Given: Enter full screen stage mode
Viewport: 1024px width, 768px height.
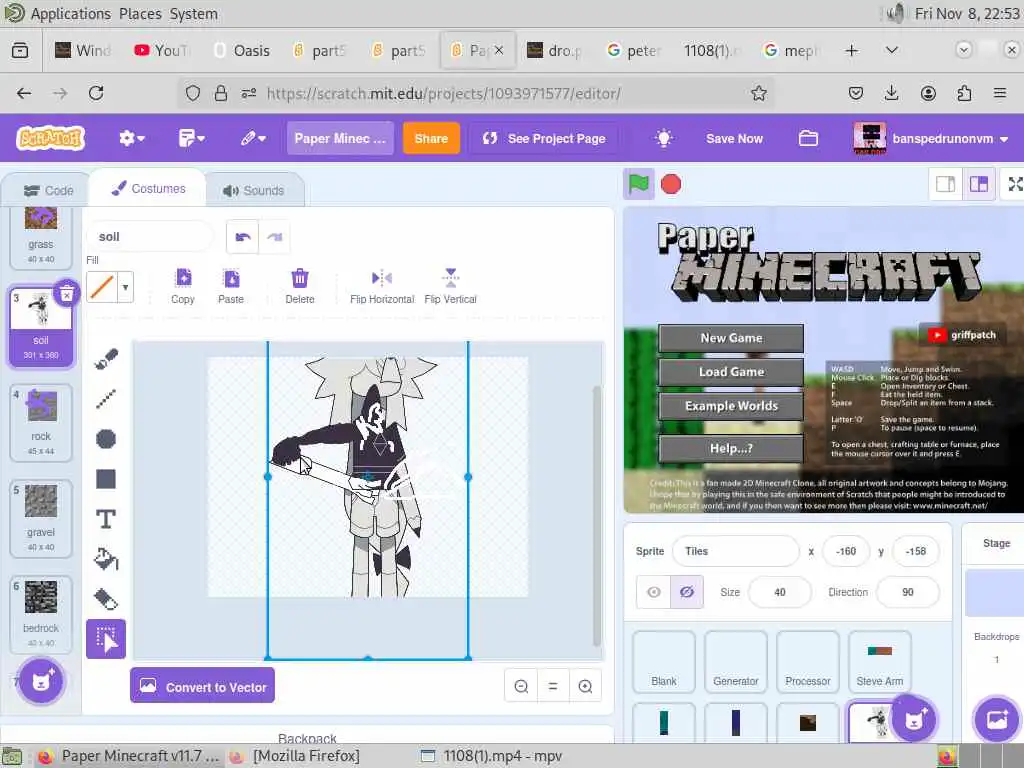Looking at the screenshot, I should tap(1014, 184).
